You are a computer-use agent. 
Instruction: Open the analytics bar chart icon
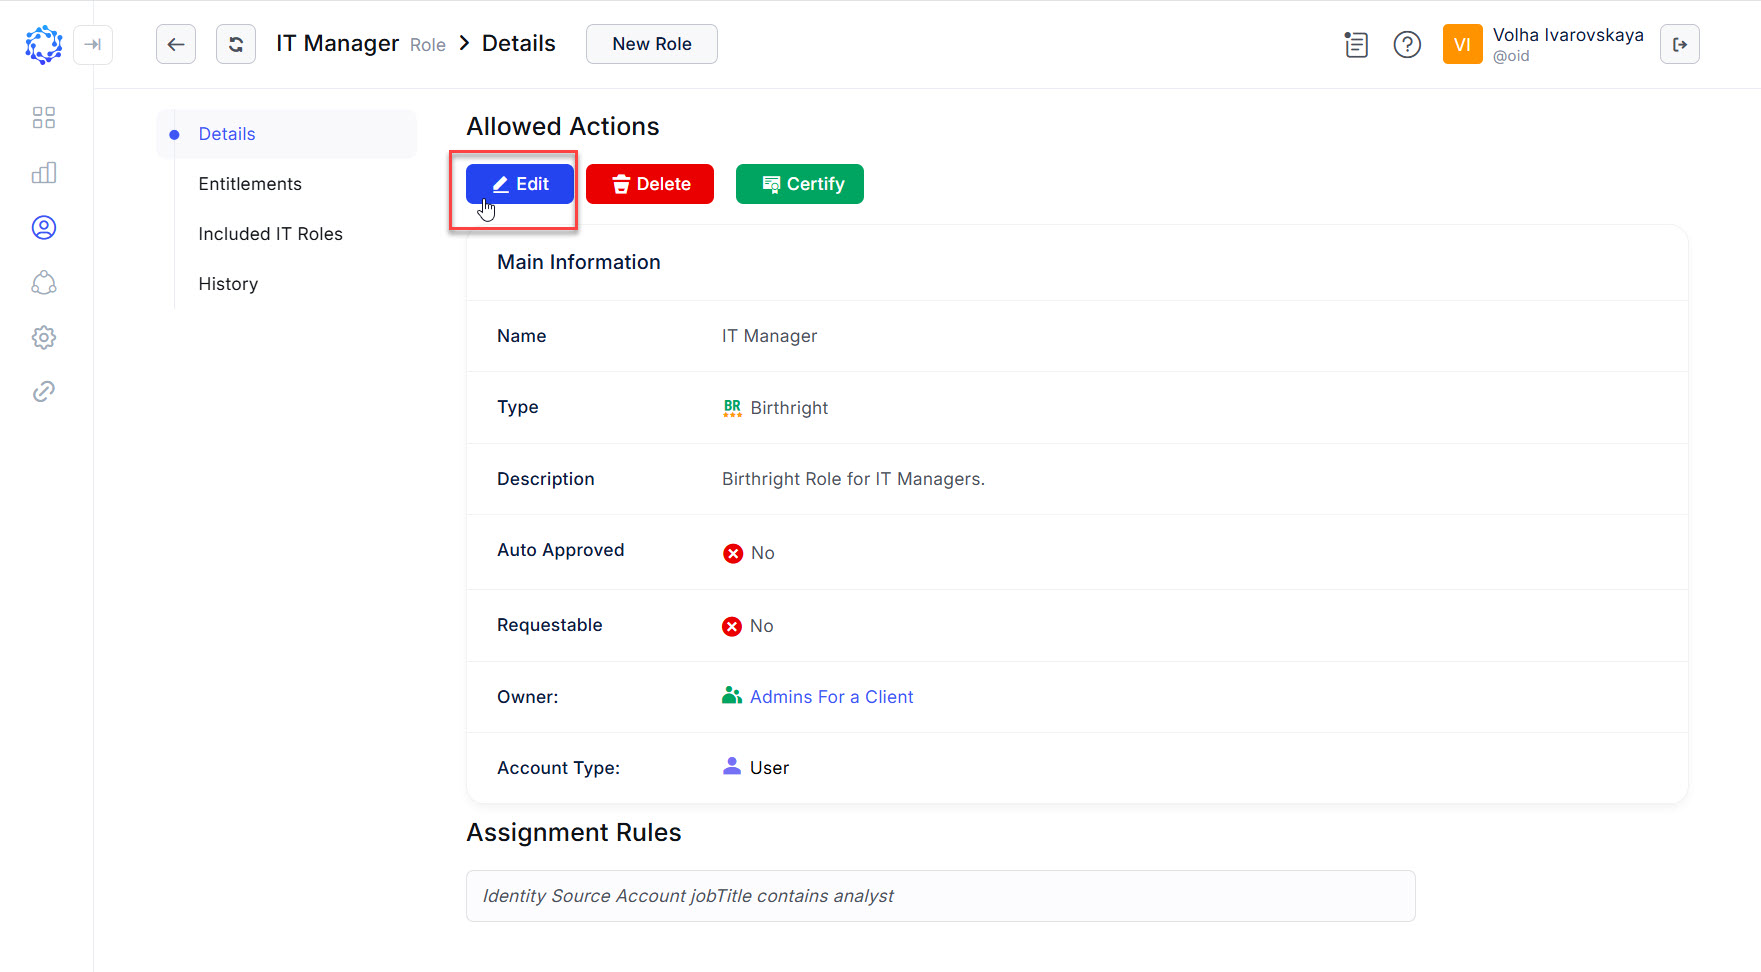(x=44, y=172)
